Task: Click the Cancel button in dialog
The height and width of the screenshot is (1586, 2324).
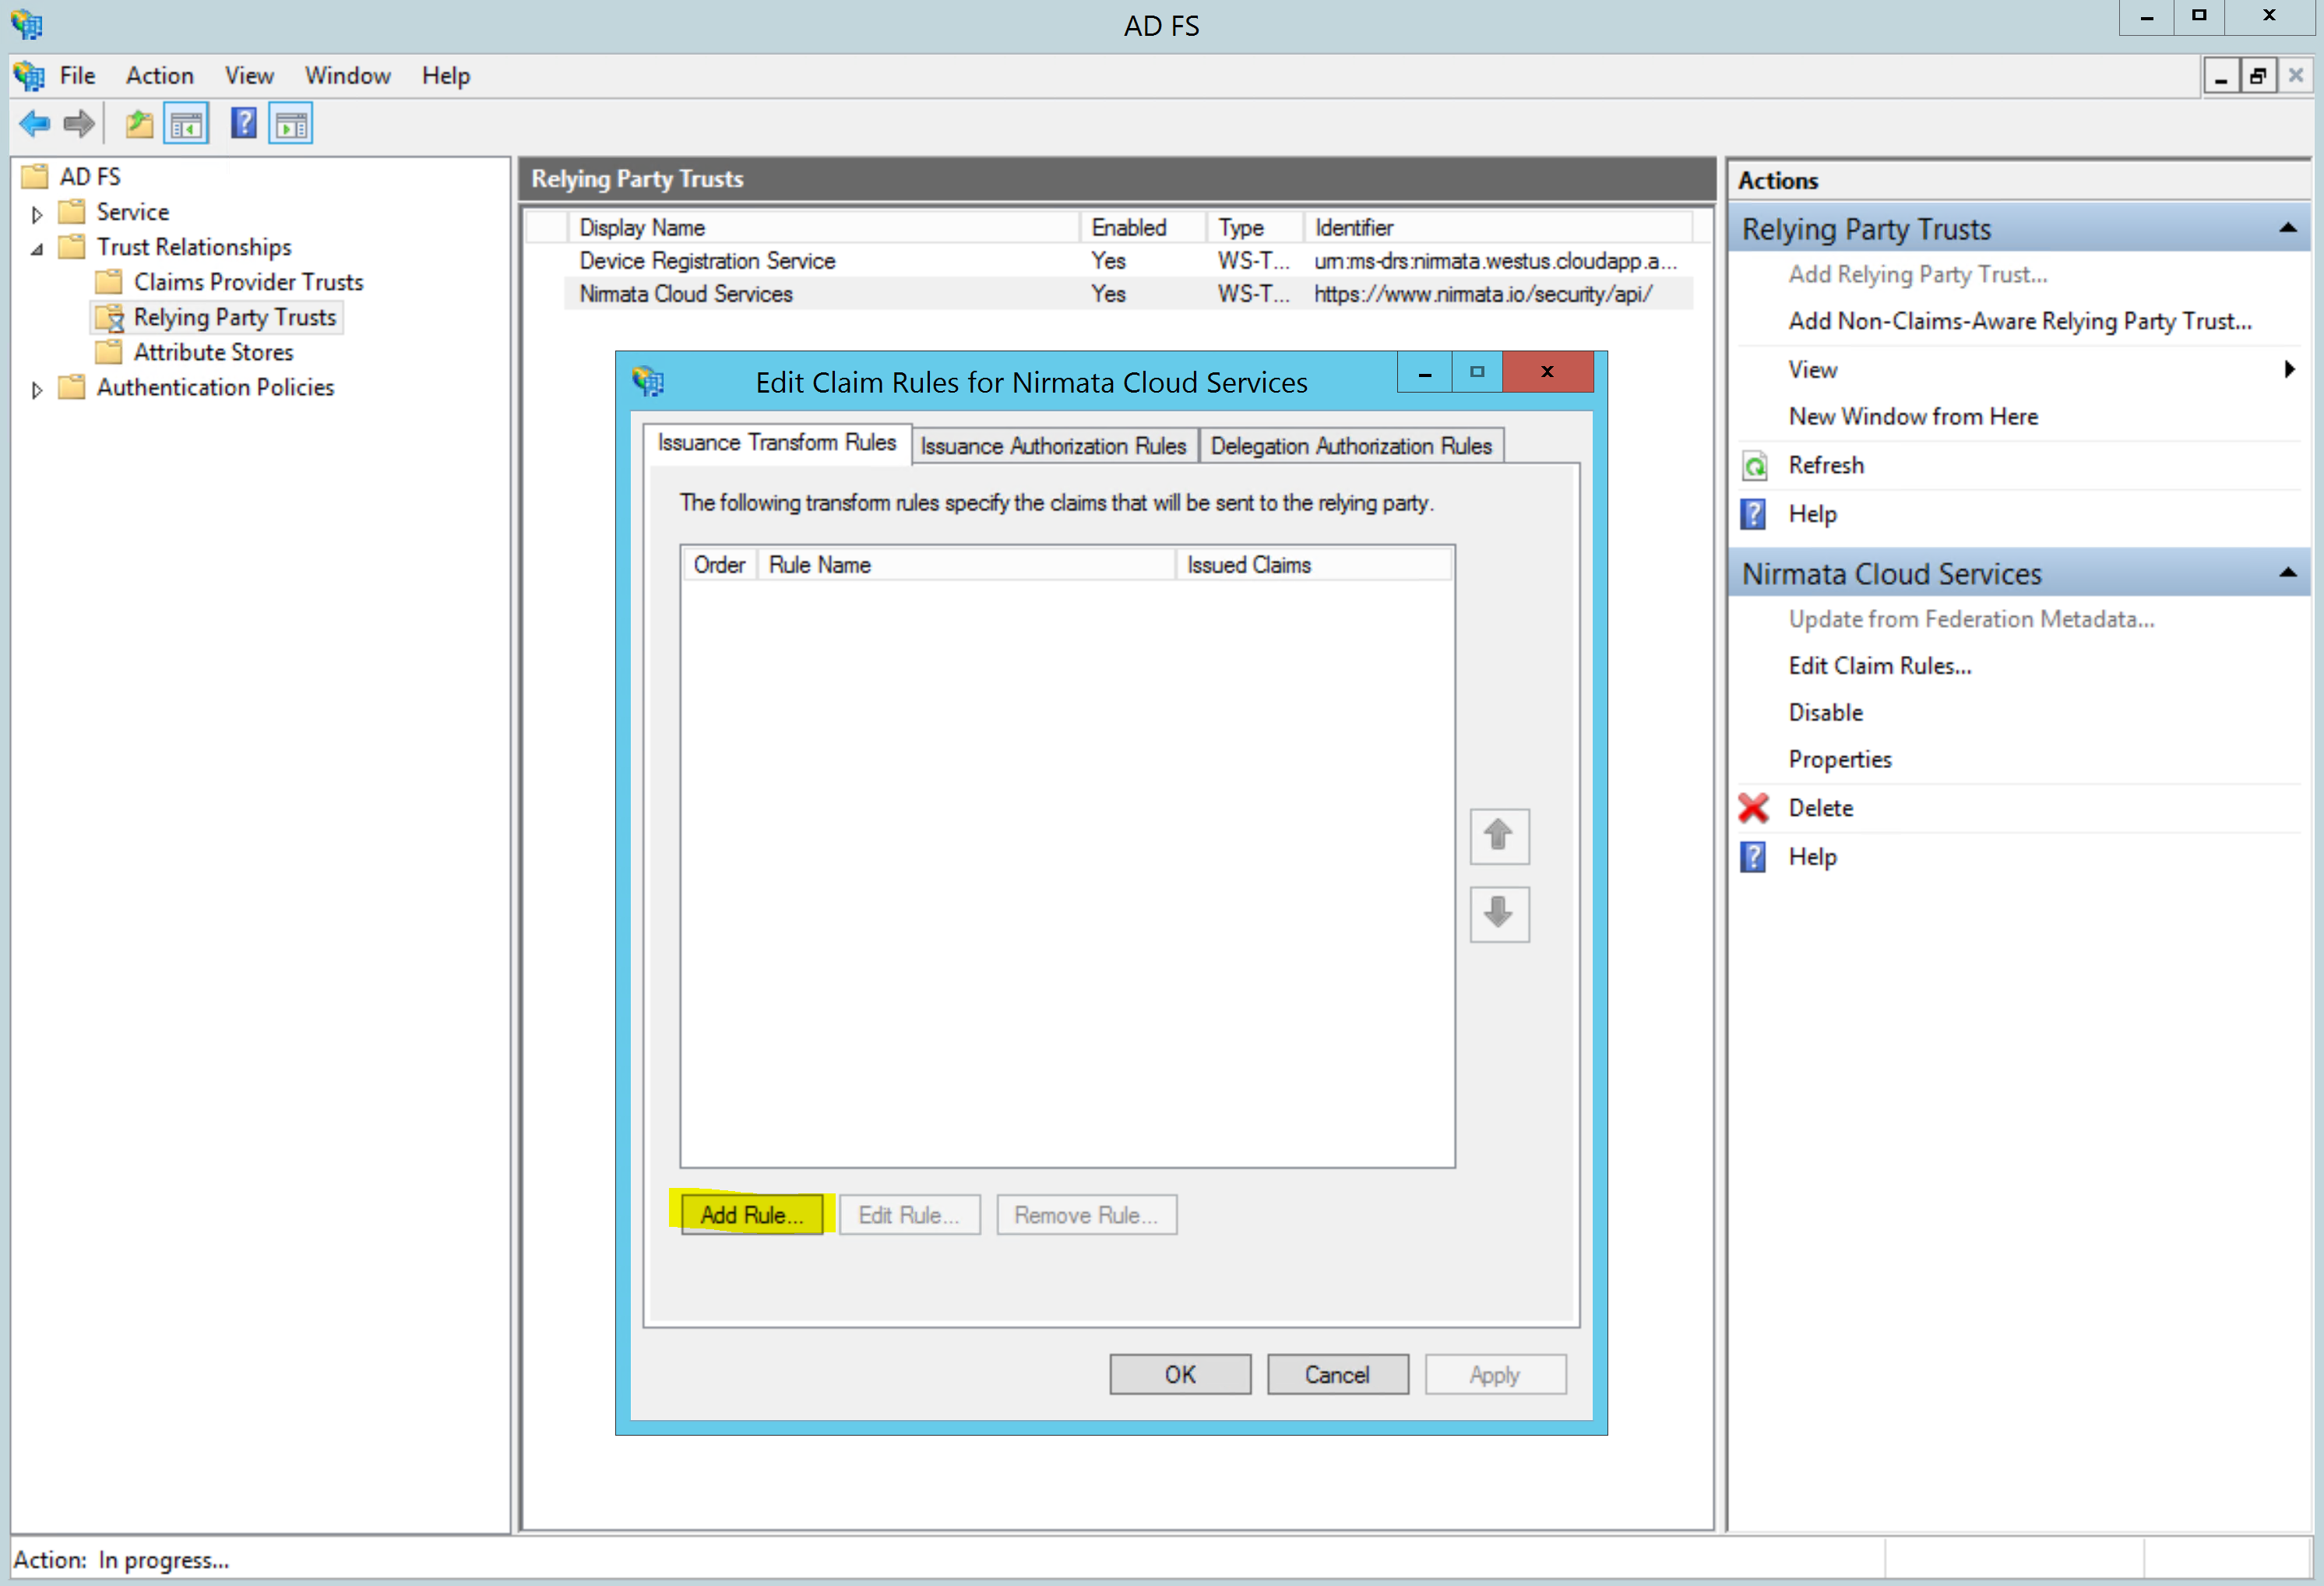Action: [1337, 1375]
